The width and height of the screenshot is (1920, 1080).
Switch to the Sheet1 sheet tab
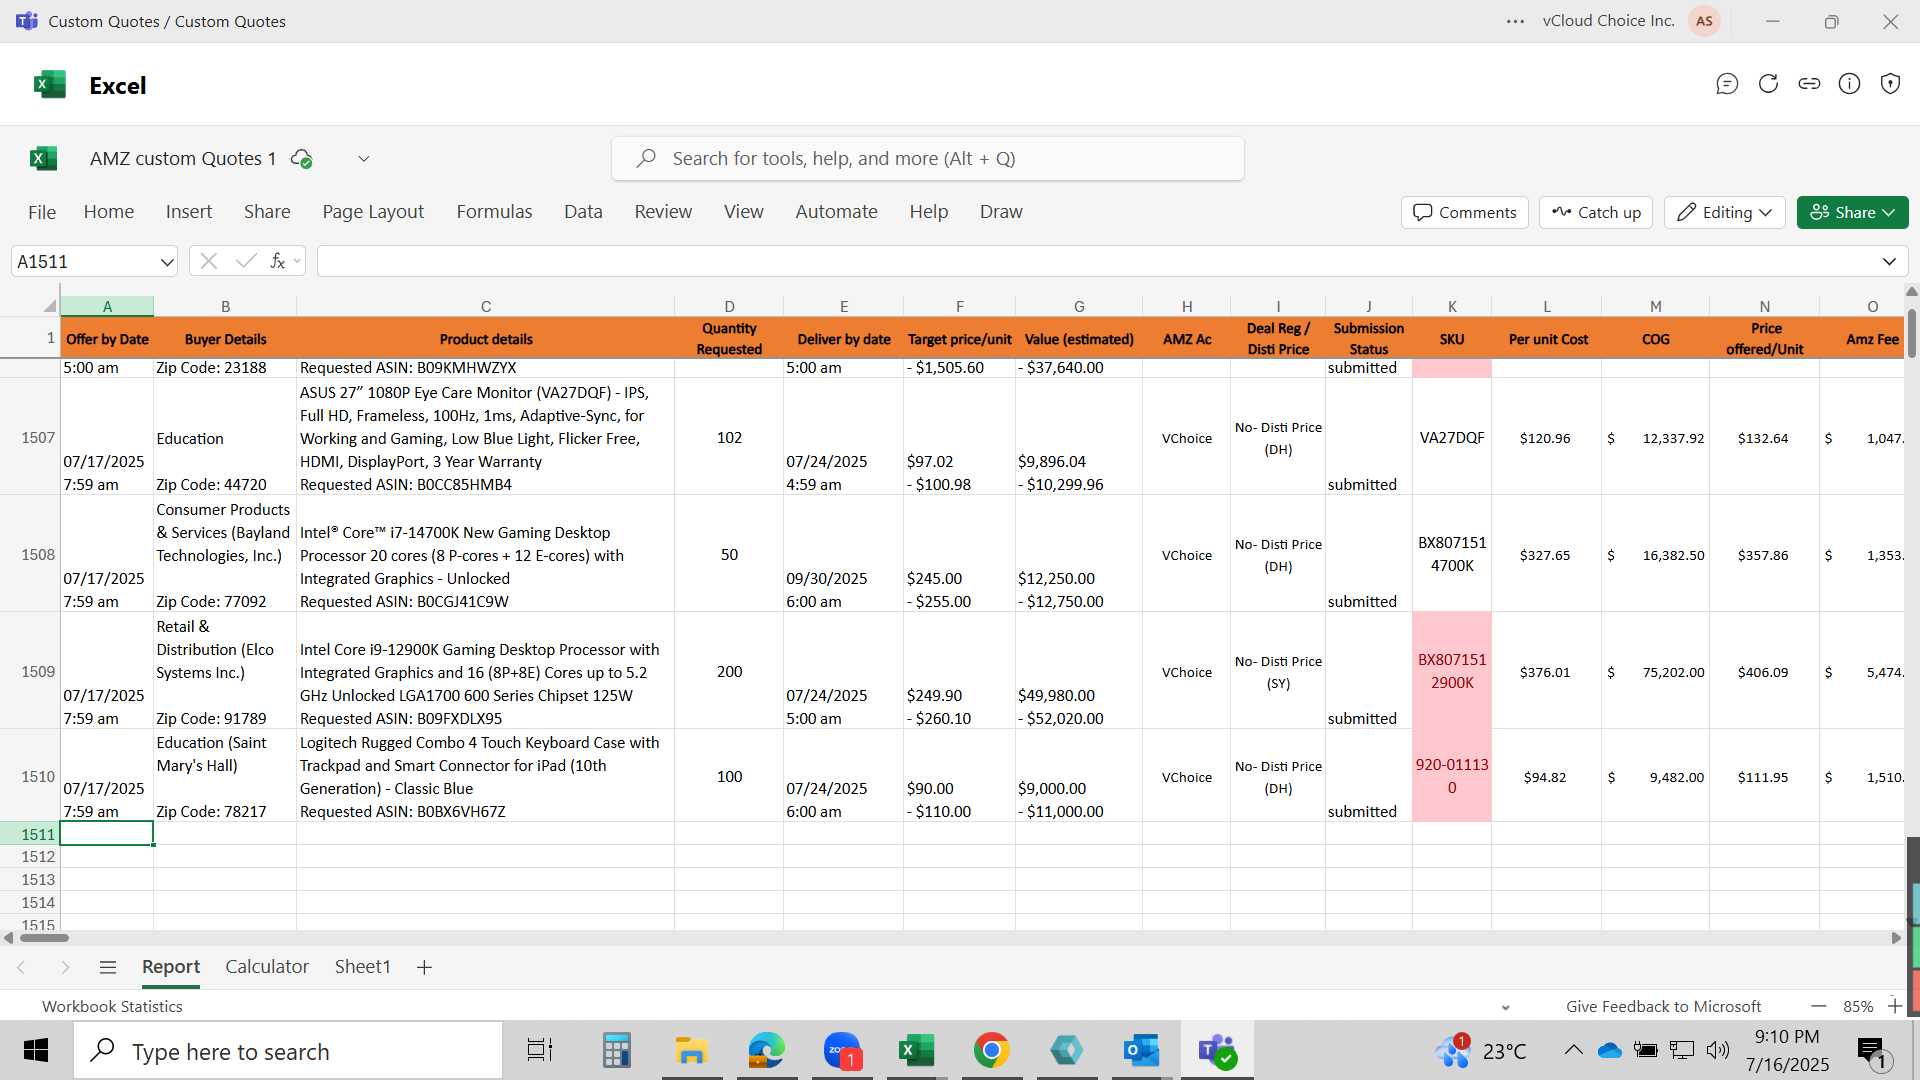coord(362,967)
